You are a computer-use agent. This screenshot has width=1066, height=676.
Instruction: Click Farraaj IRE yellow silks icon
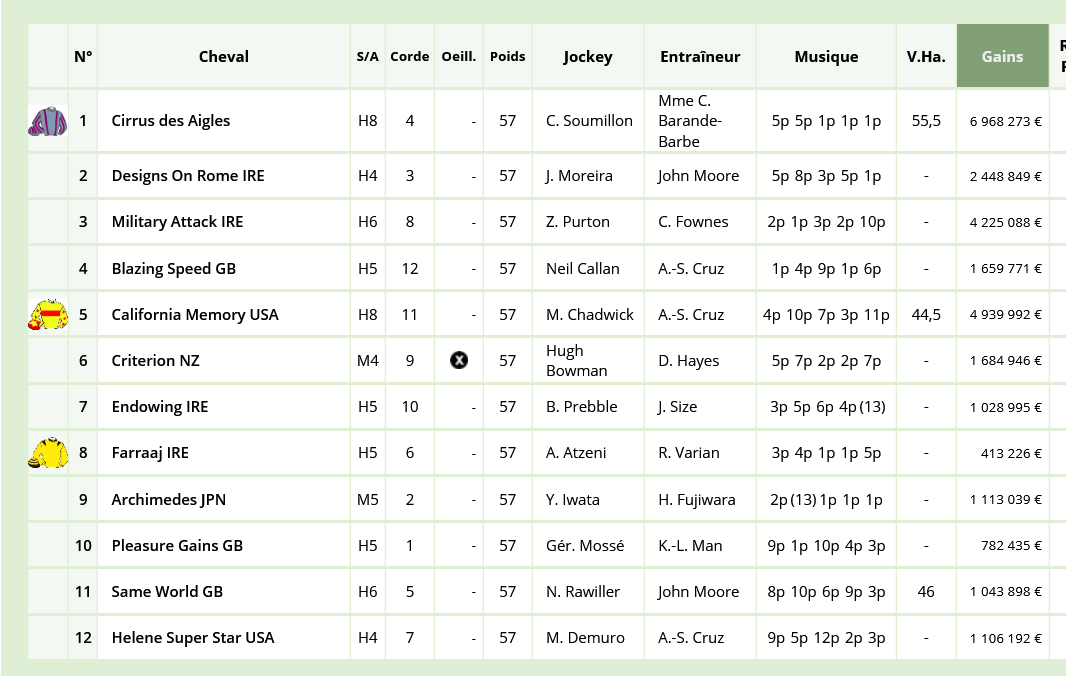click(48, 453)
